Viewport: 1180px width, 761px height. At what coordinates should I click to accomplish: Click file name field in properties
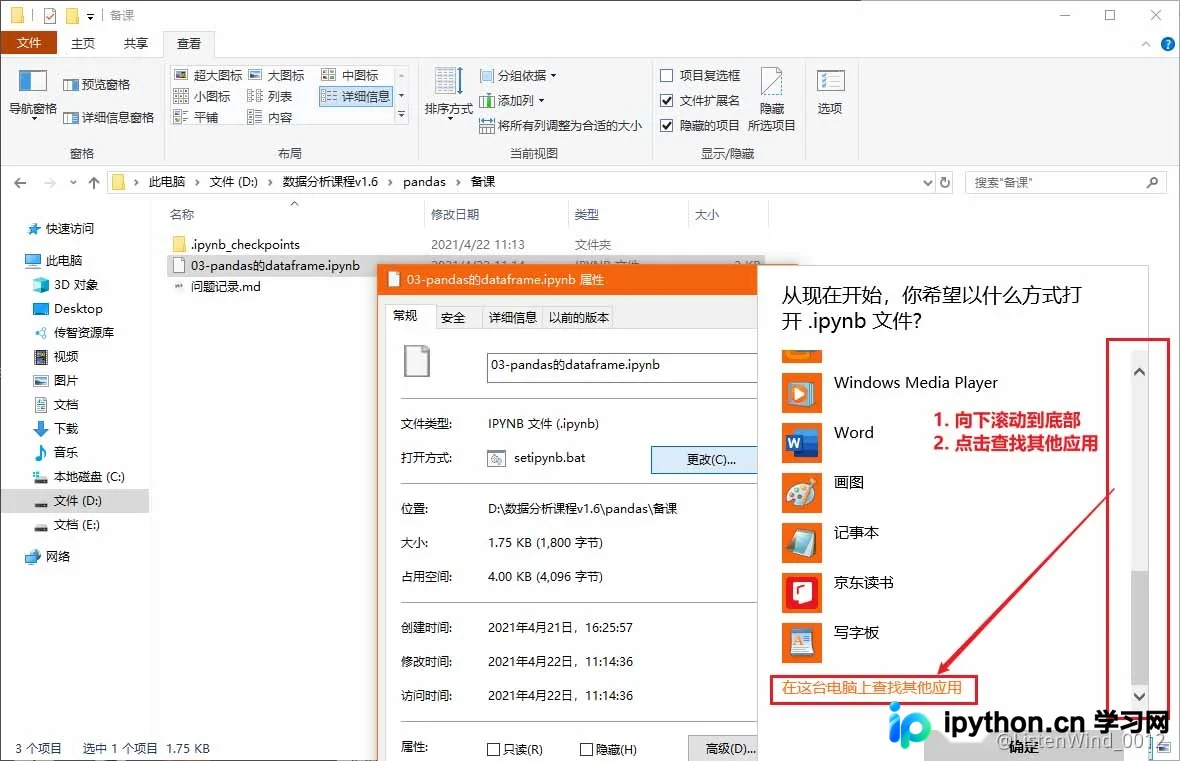point(622,367)
